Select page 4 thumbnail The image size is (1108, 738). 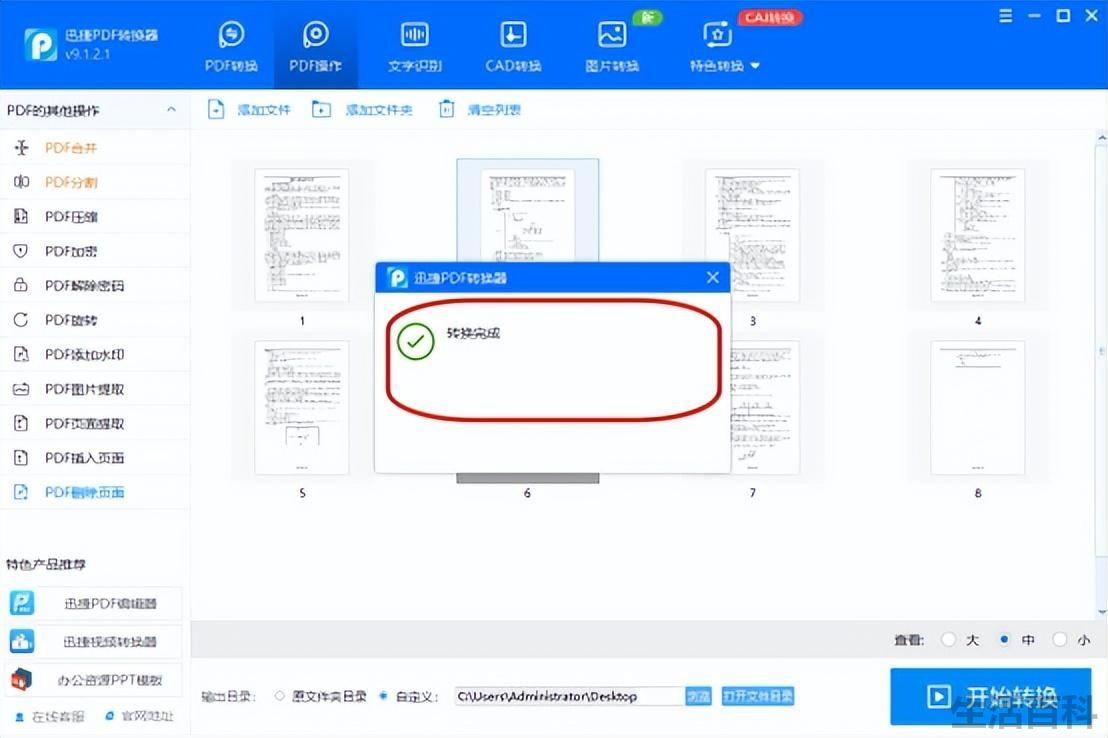pyautogui.click(x=978, y=235)
